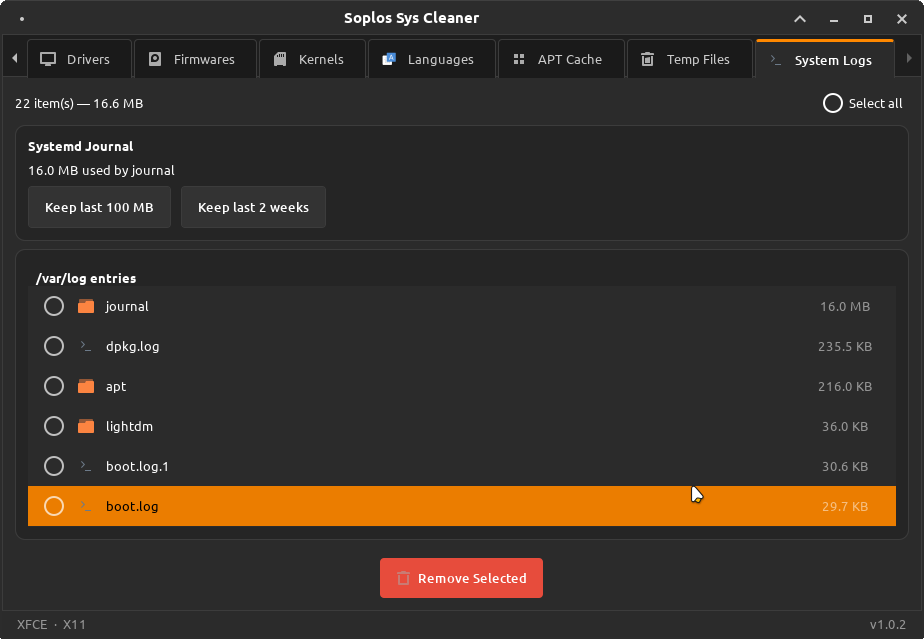Click the boot.log terminal file icon
Viewport: 924px width, 639px height.
[x=86, y=506]
